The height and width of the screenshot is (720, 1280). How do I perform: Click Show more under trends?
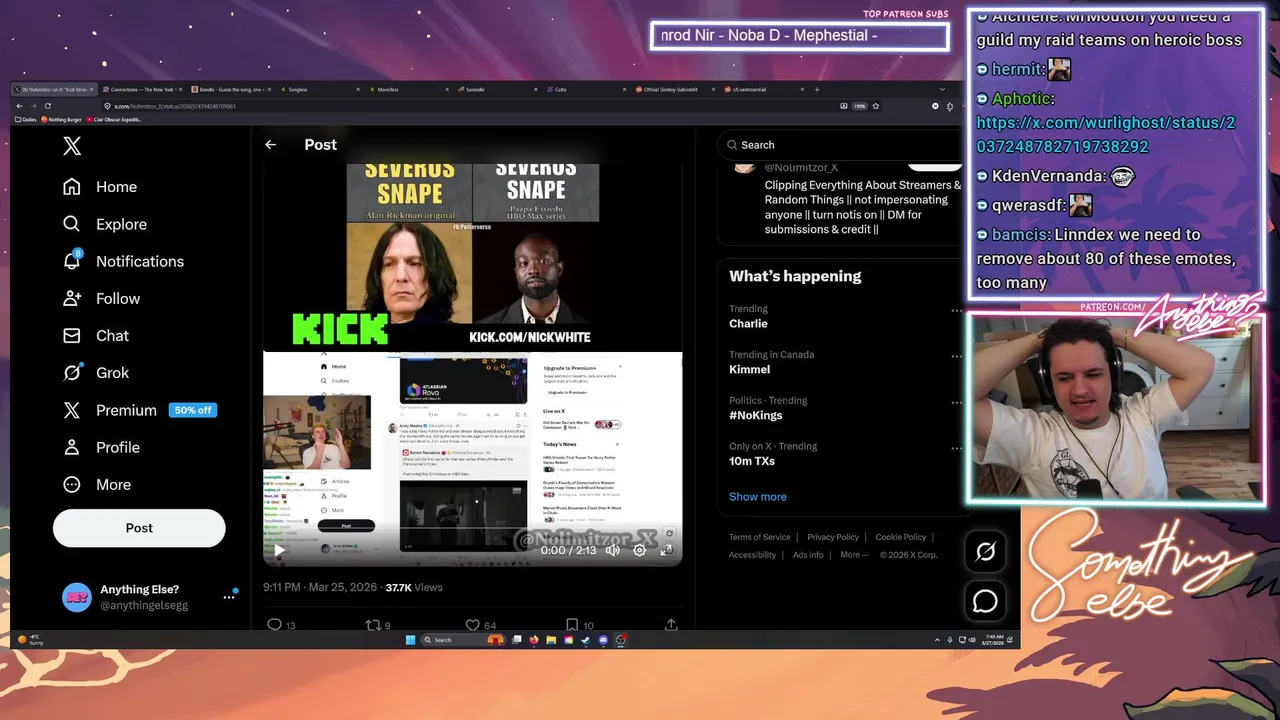[x=757, y=496]
